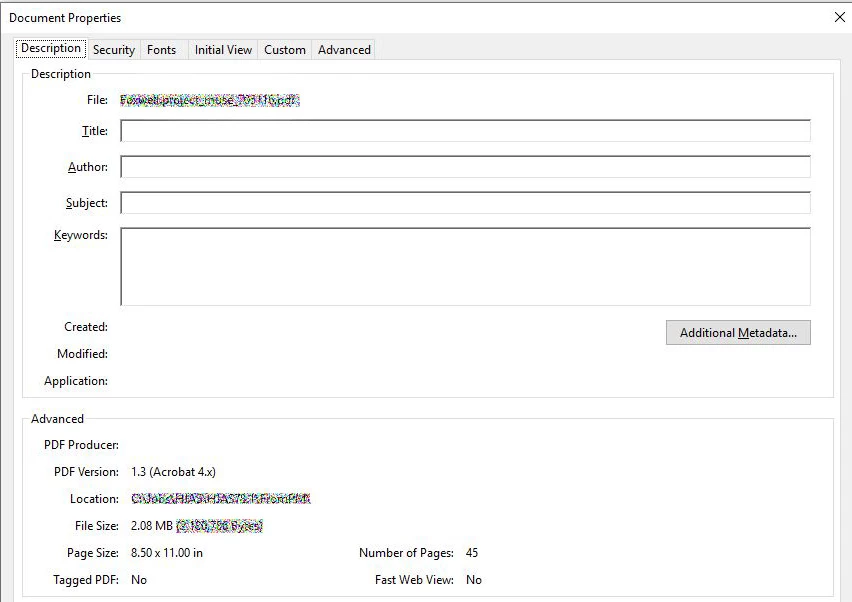Click the Title field label
This screenshot has width=852, height=602.
(x=95, y=130)
